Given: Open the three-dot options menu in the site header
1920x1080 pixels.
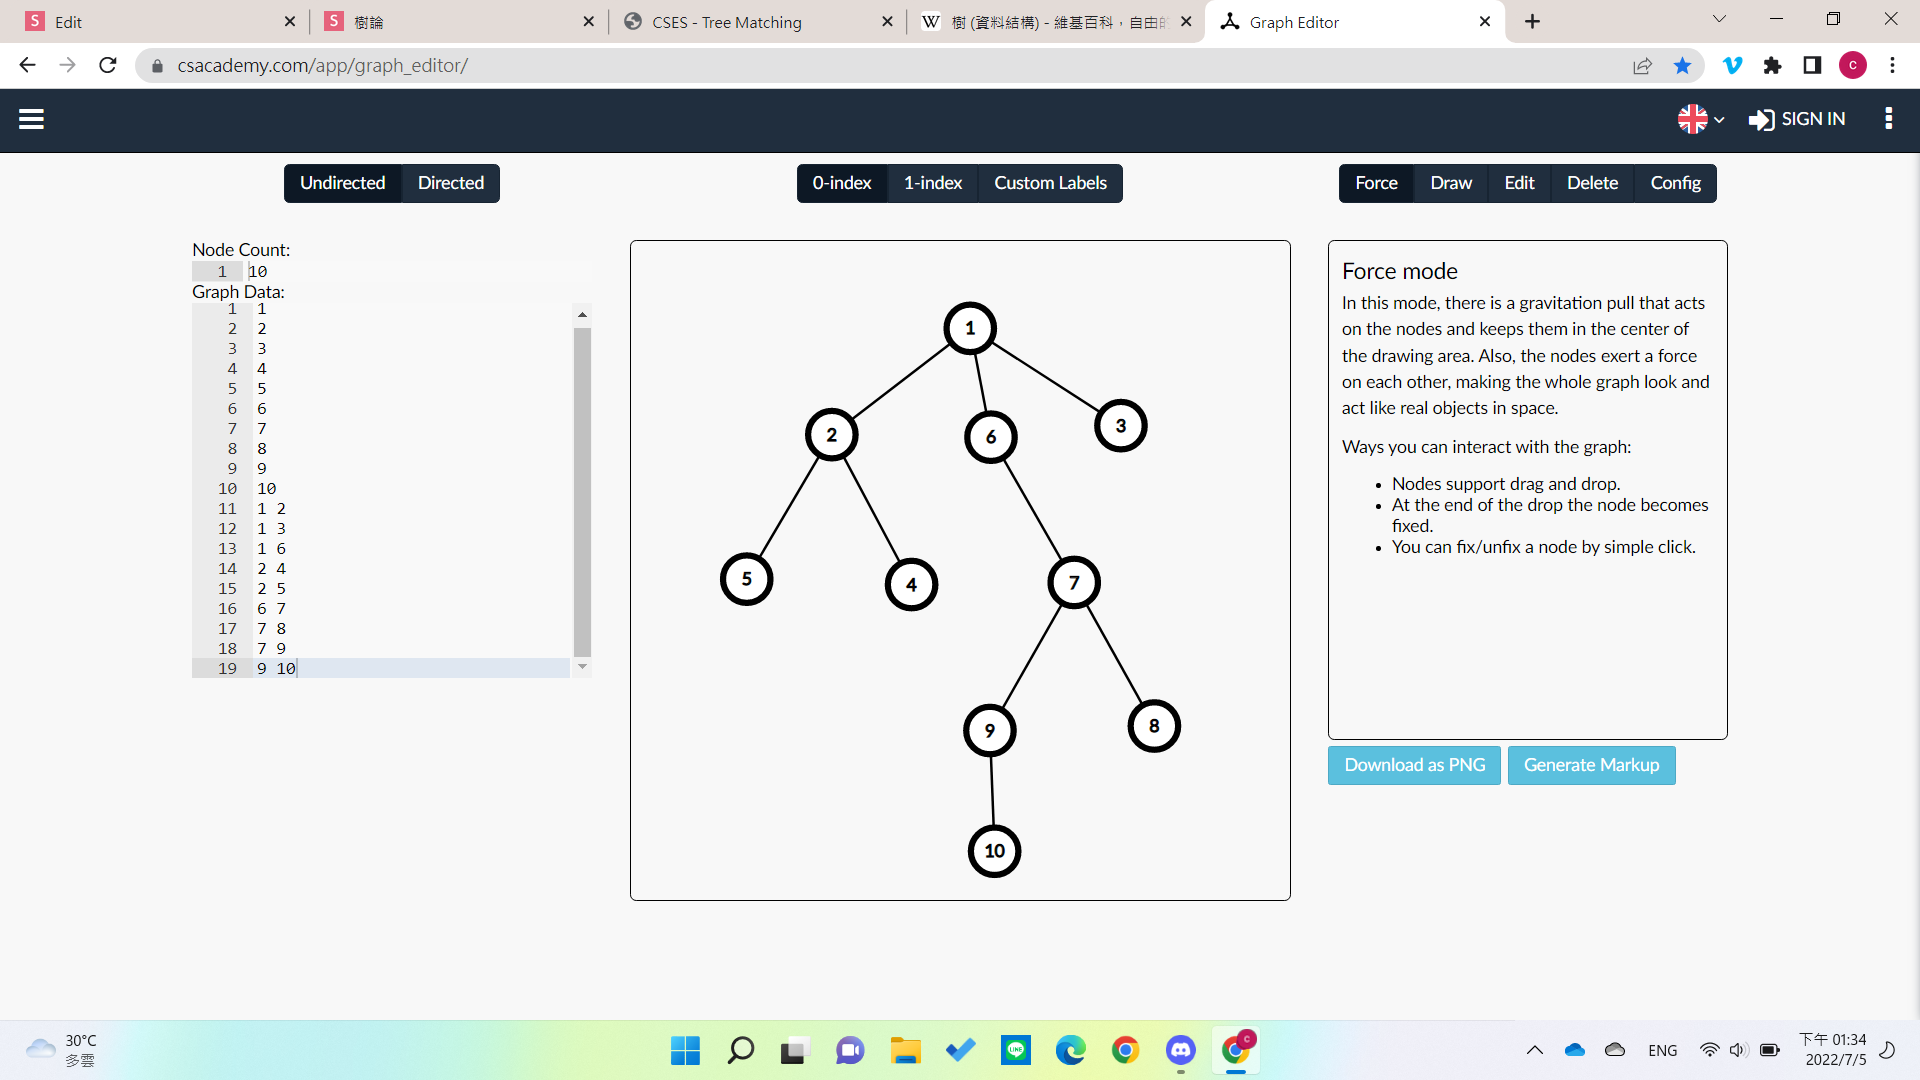Looking at the screenshot, I should 1888,119.
